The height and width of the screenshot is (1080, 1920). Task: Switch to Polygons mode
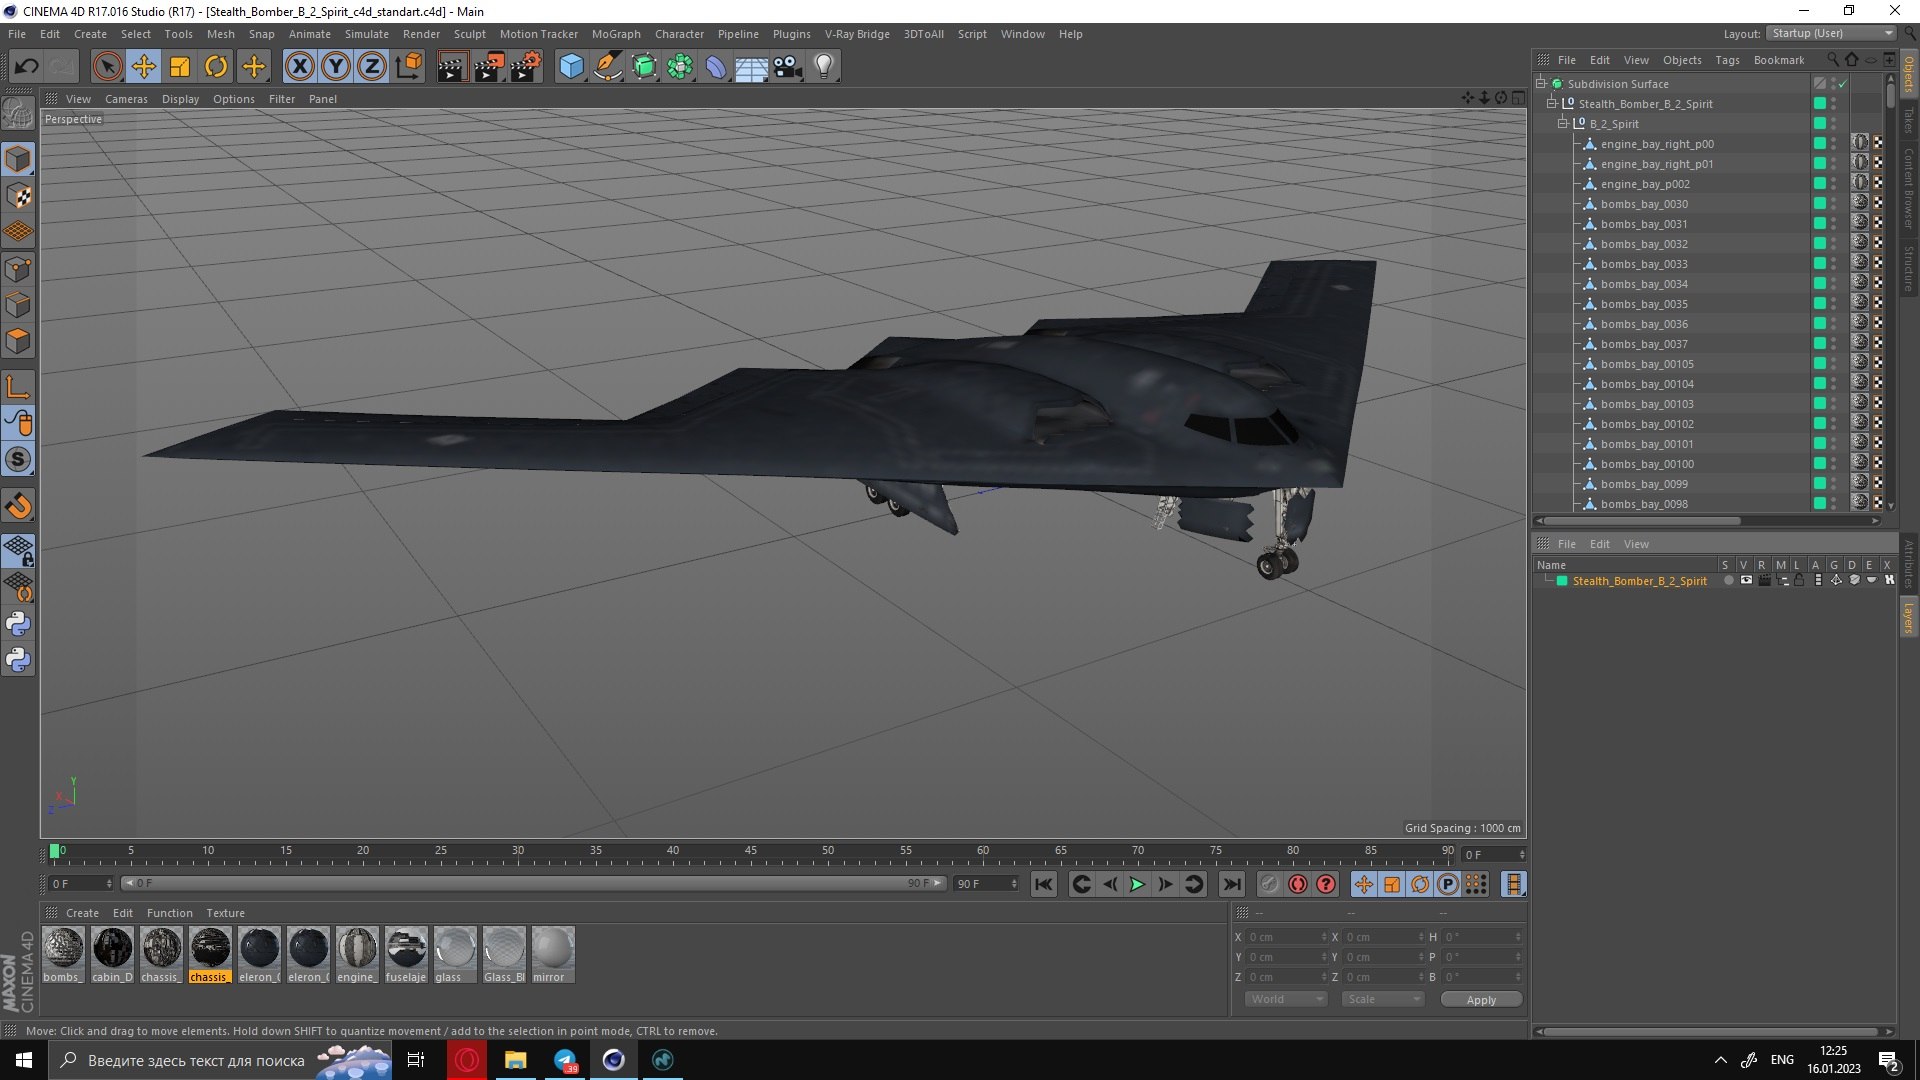tap(18, 341)
